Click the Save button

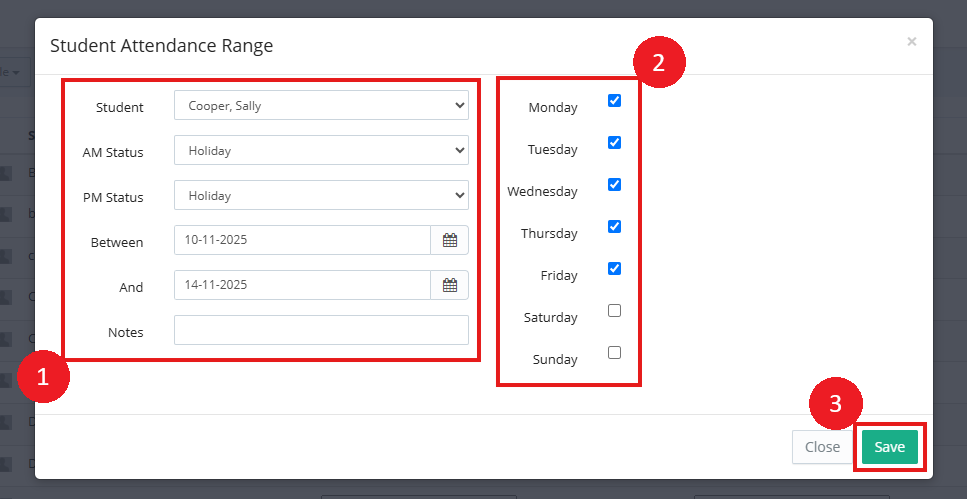889,447
